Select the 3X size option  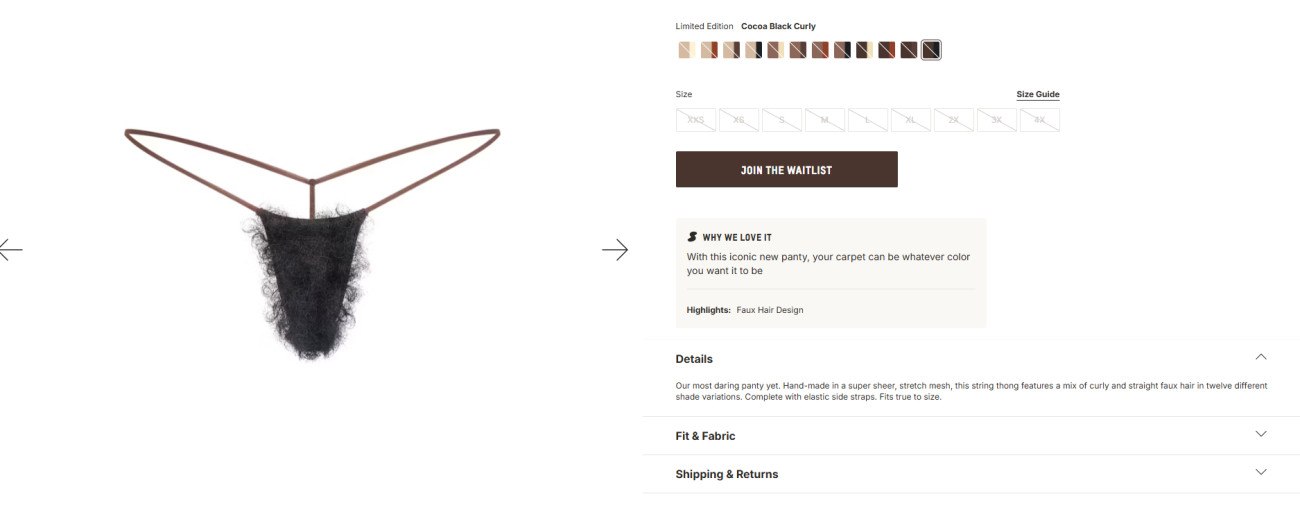(997, 120)
